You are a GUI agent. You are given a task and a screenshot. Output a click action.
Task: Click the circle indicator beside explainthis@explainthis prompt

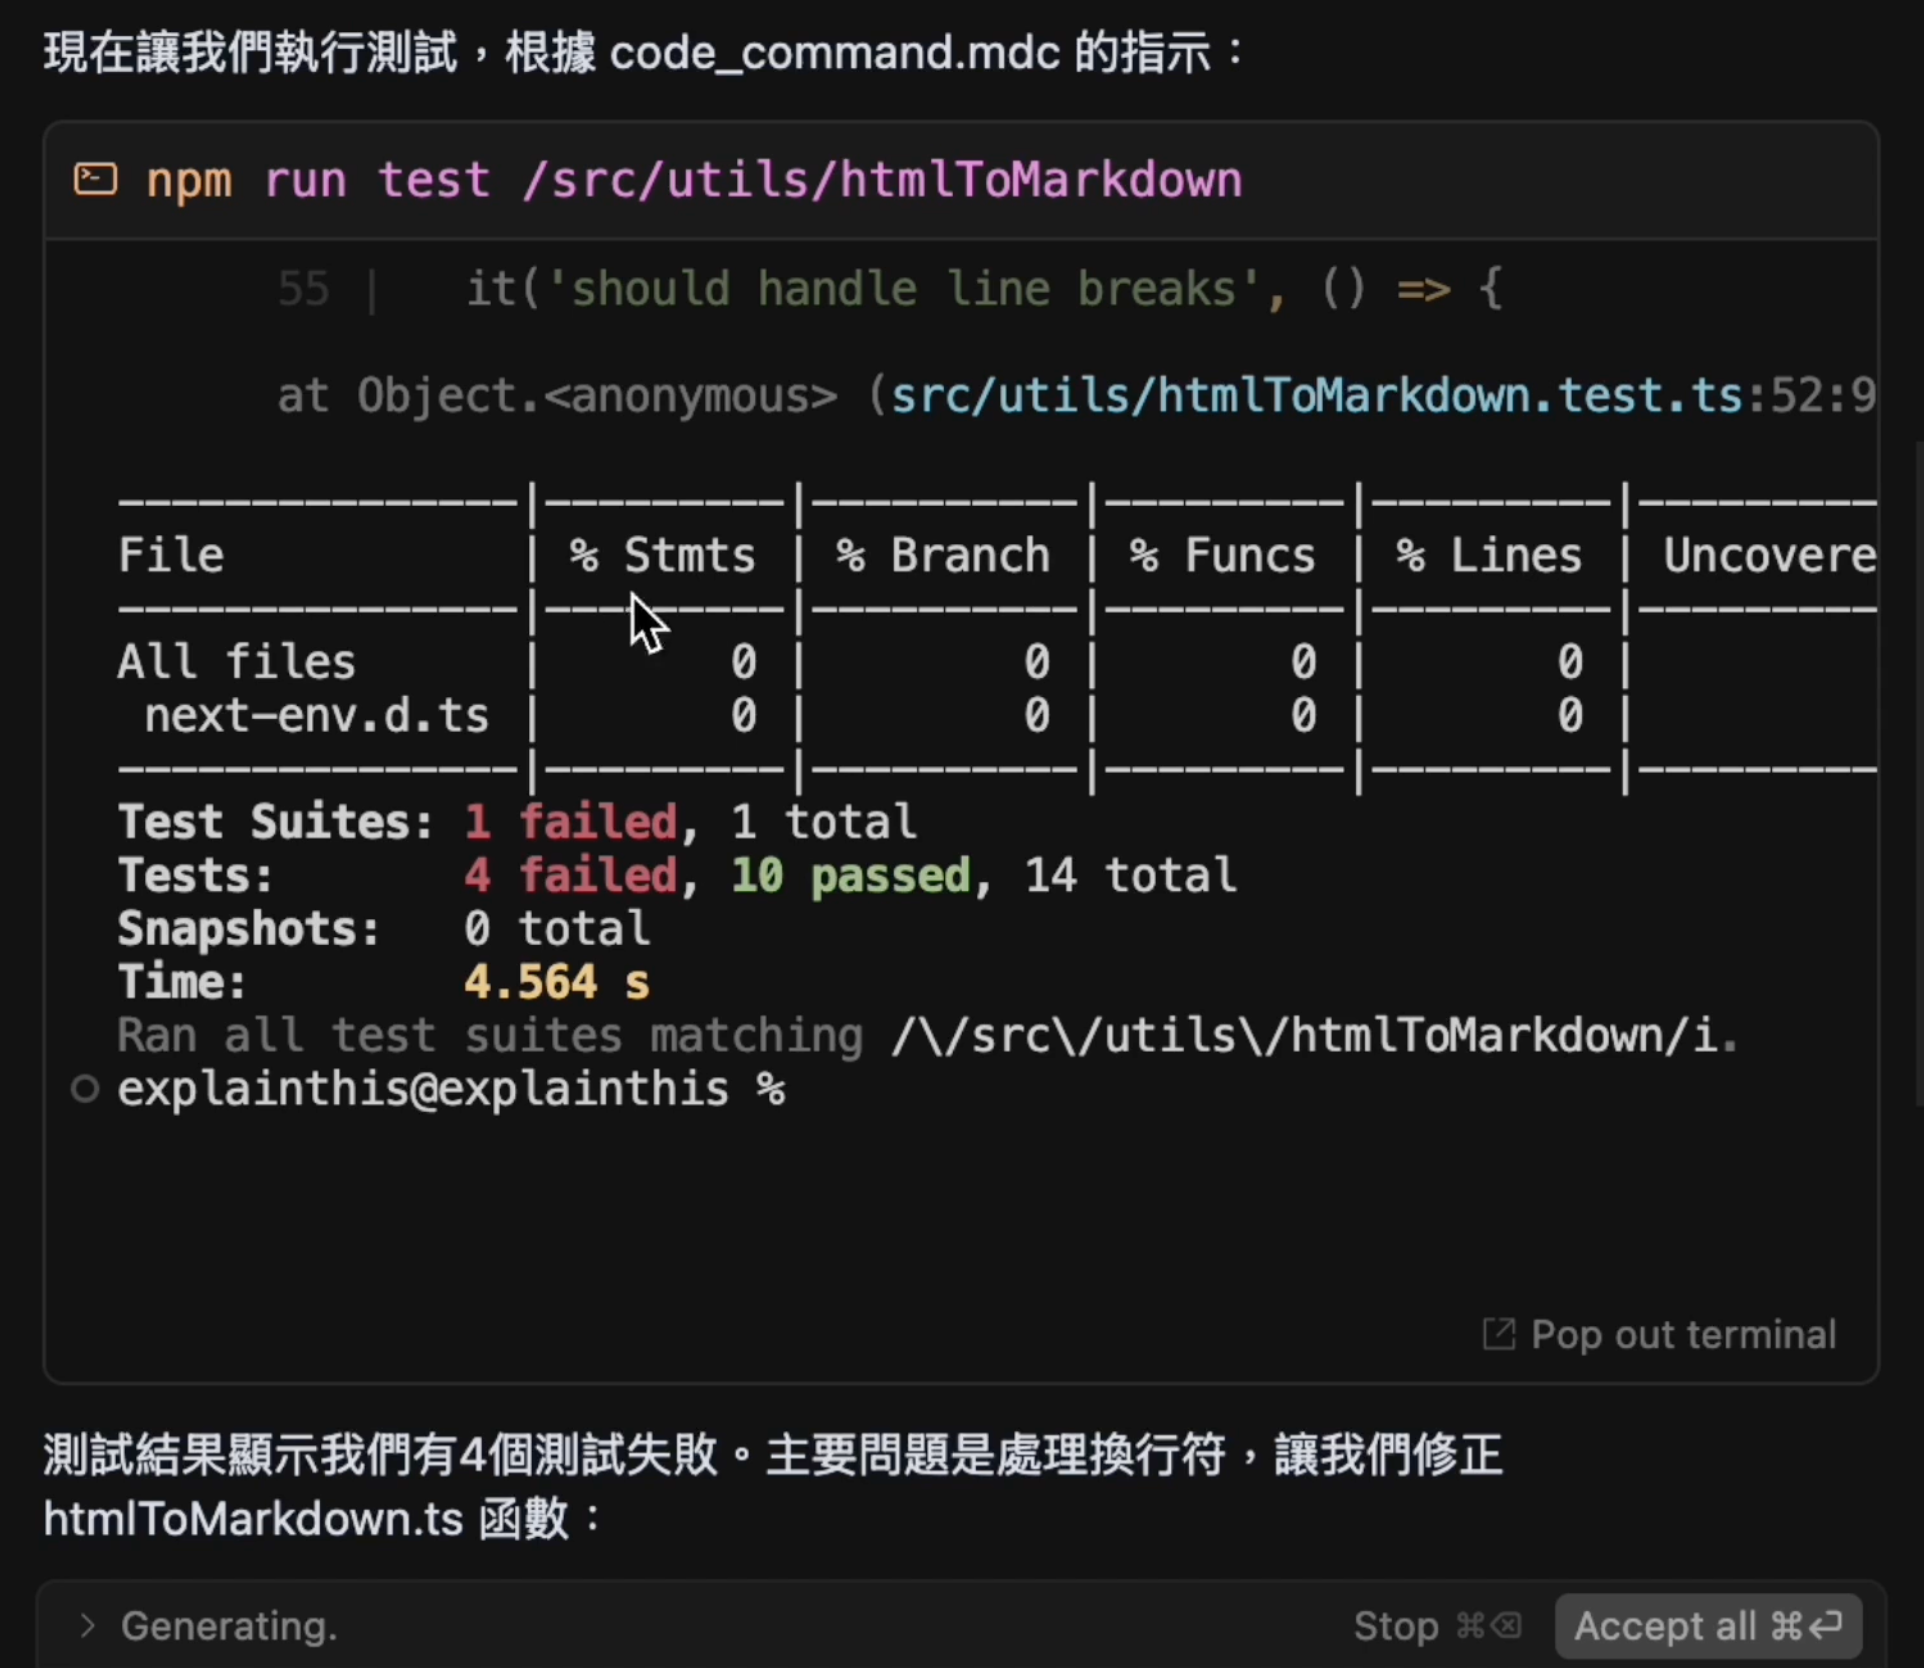coord(85,1090)
